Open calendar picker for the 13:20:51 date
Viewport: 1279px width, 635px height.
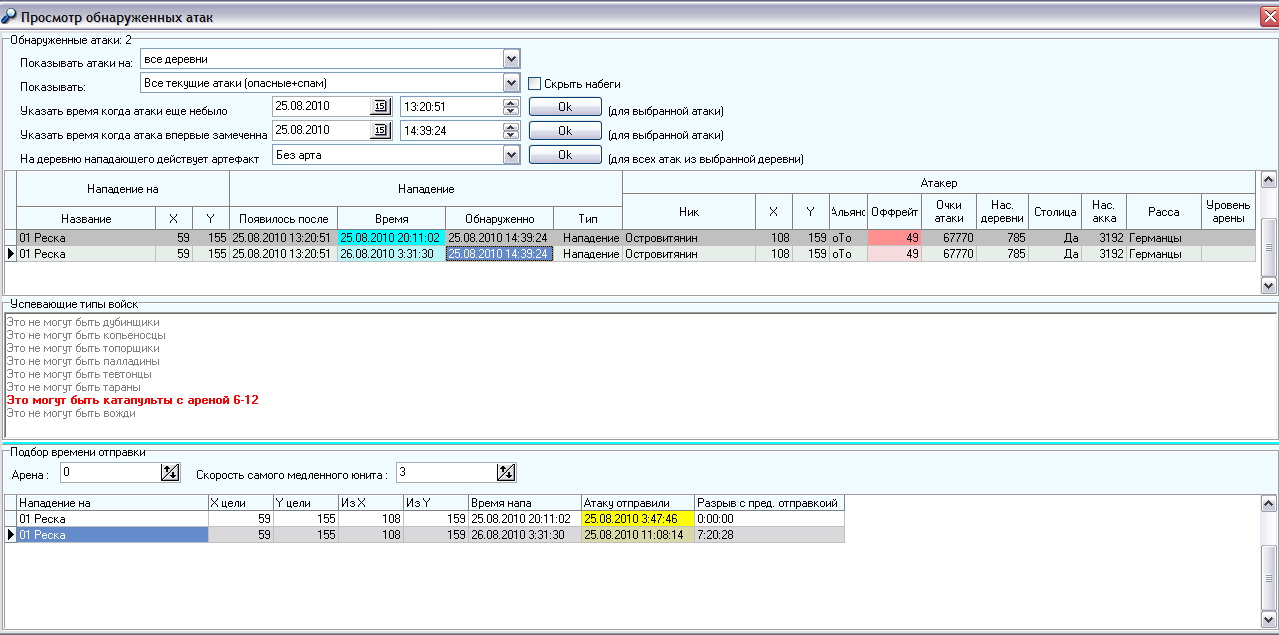click(380, 106)
